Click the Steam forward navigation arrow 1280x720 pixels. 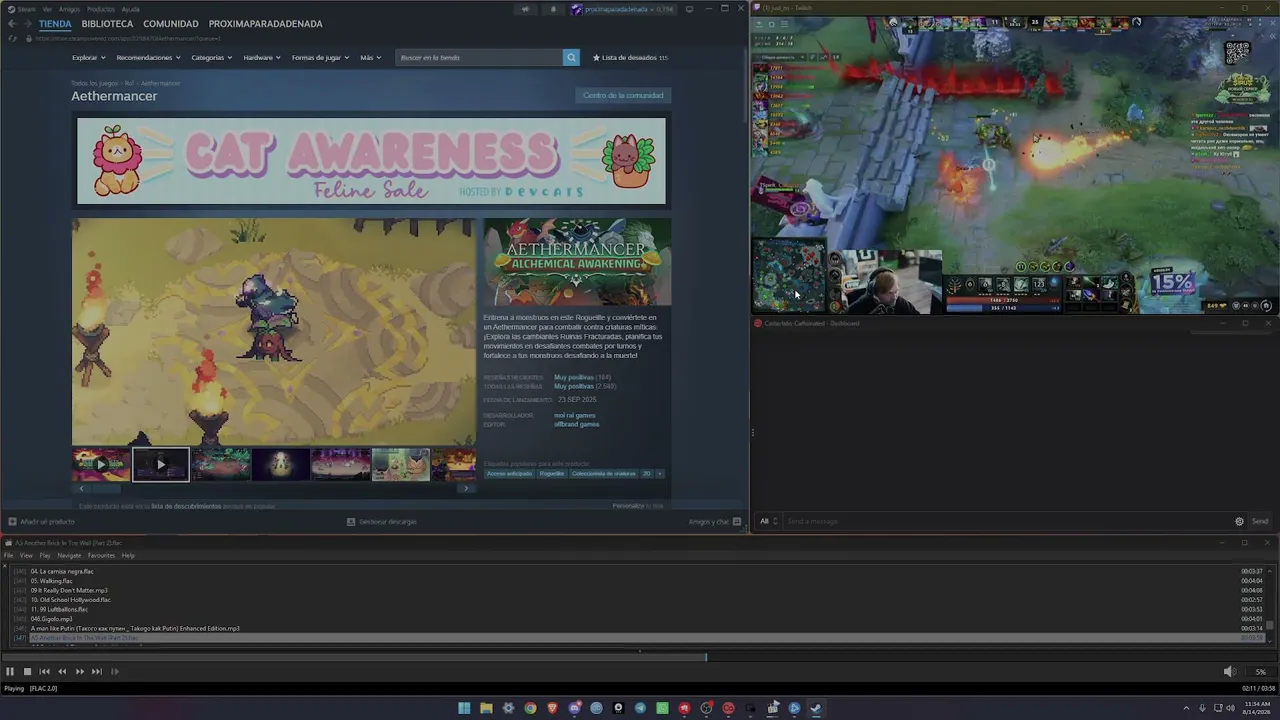coord(28,23)
